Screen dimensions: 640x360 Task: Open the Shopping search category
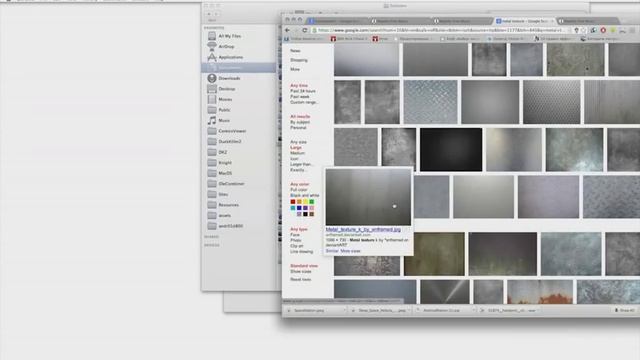[299, 60]
